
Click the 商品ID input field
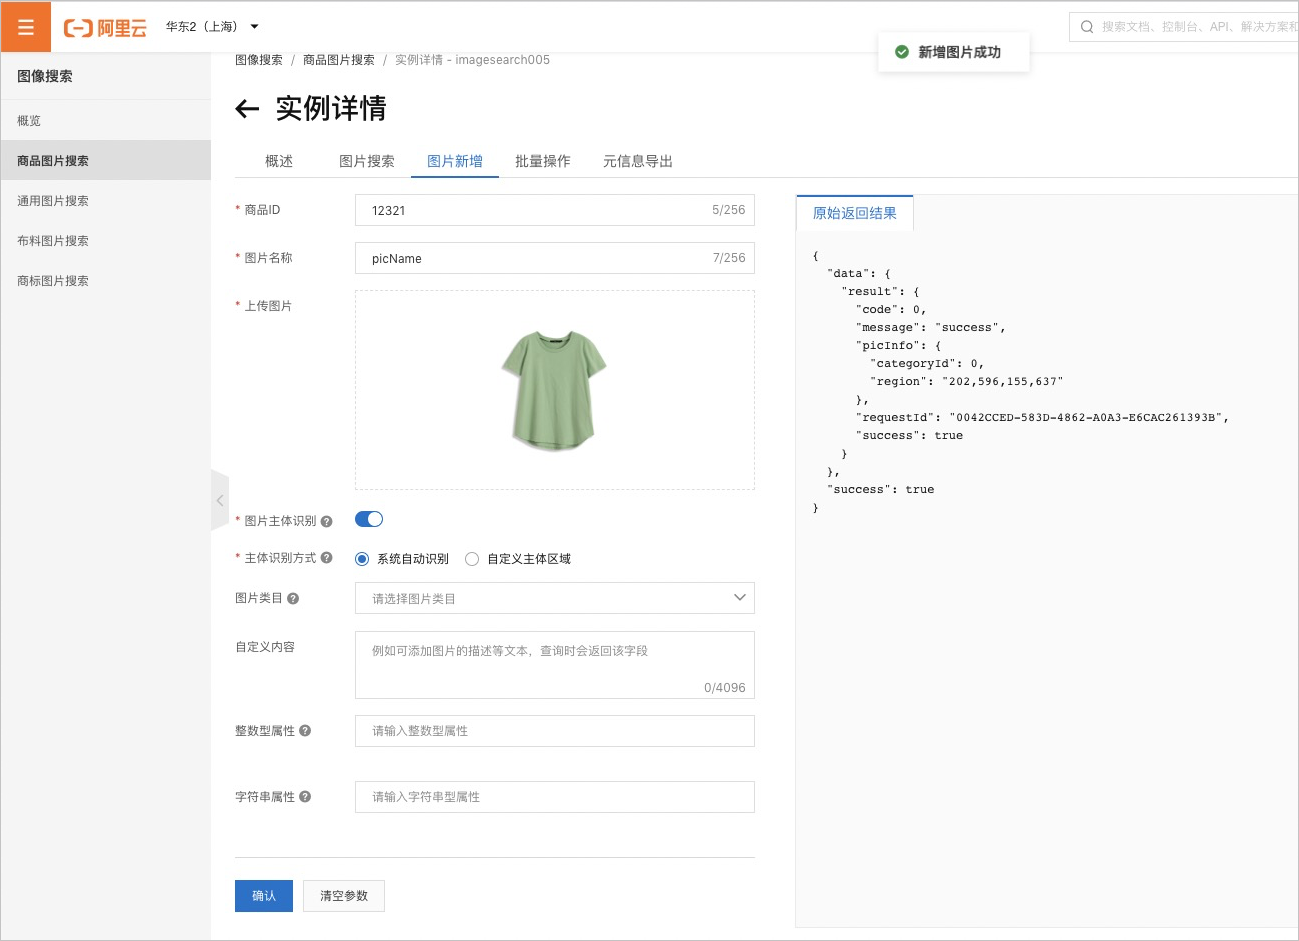(x=555, y=210)
